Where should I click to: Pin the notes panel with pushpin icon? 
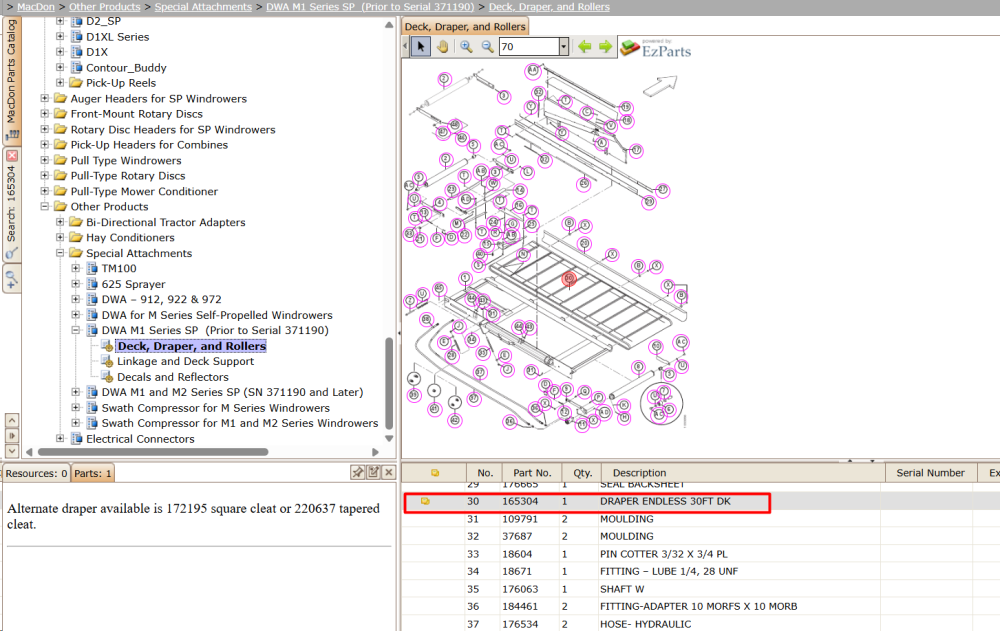[358, 472]
